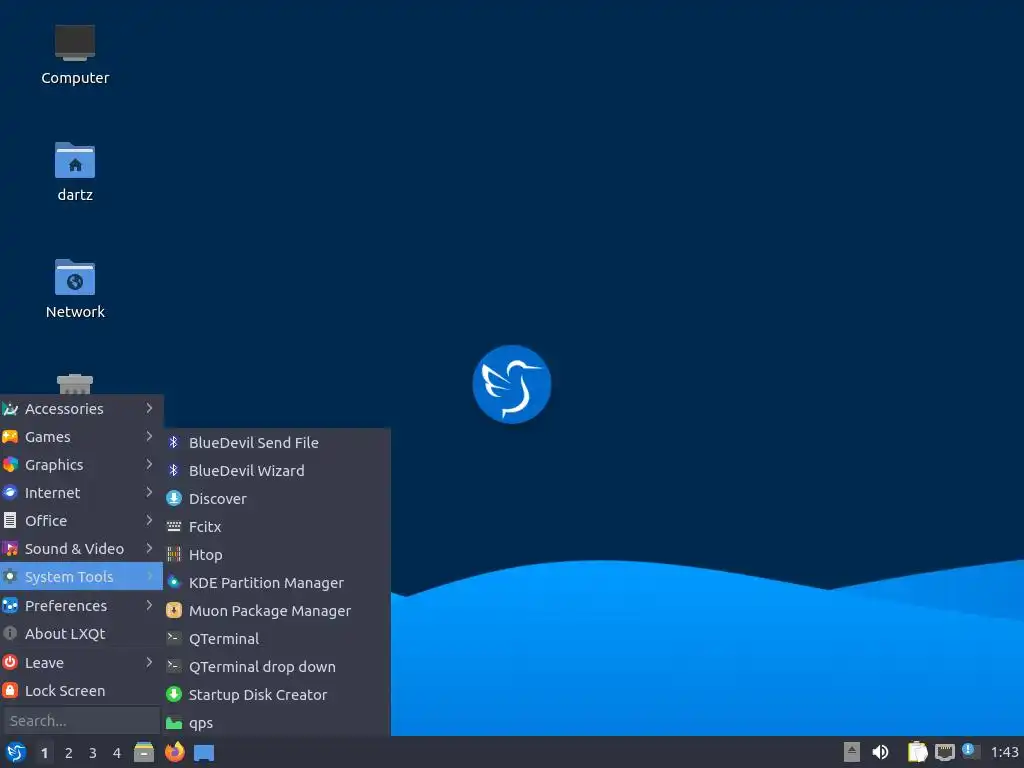Open the dartz home folder icon
The image size is (1024, 768).
coord(74,172)
